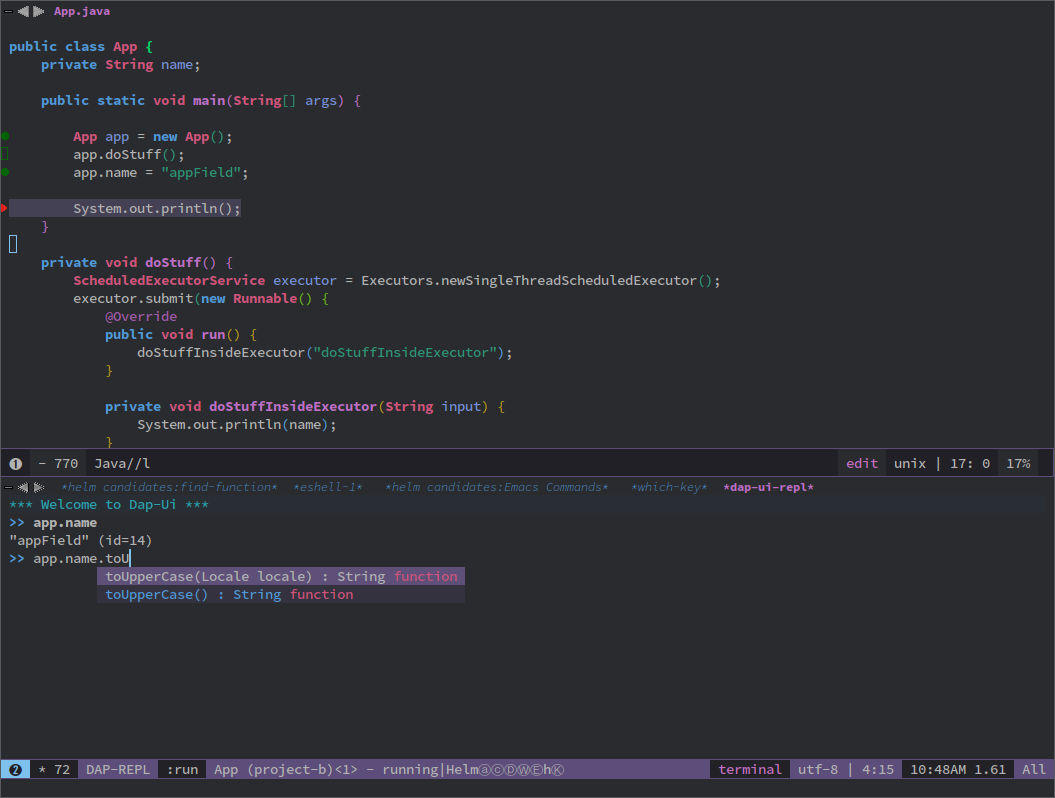This screenshot has width=1055, height=798.
Task: Click the 'Welcome to Dap-Ui' banner text
Action: 108,505
